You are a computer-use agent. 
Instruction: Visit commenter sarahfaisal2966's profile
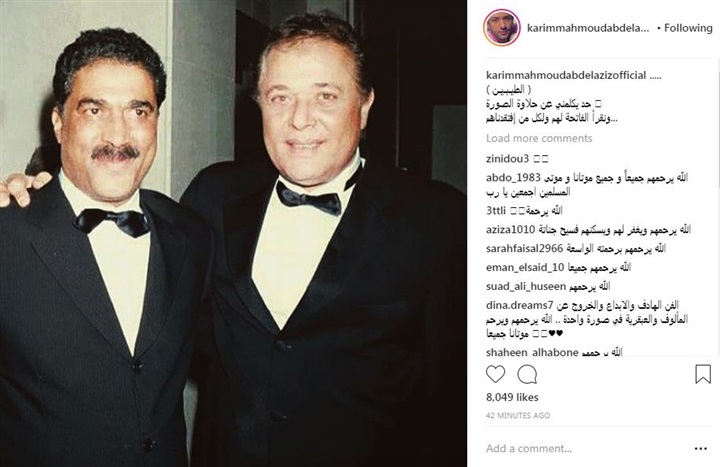524,248
